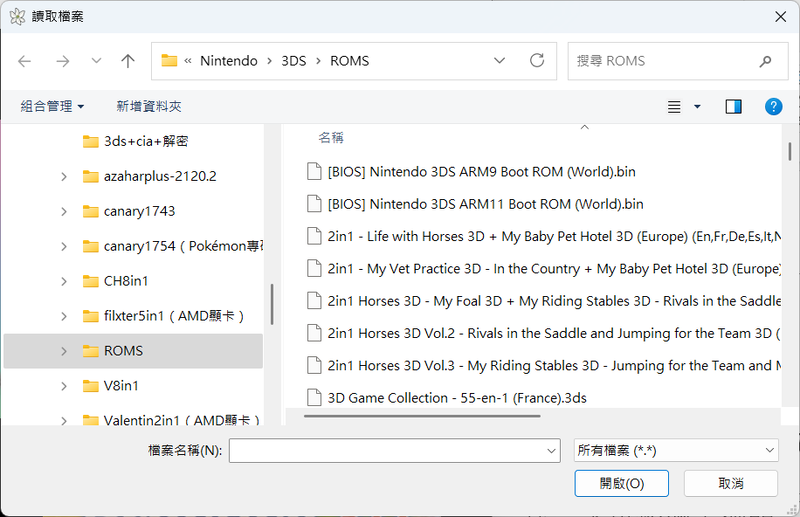This screenshot has width=800, height=517.
Task: Open the view options dropdown arrow
Action: point(697,107)
